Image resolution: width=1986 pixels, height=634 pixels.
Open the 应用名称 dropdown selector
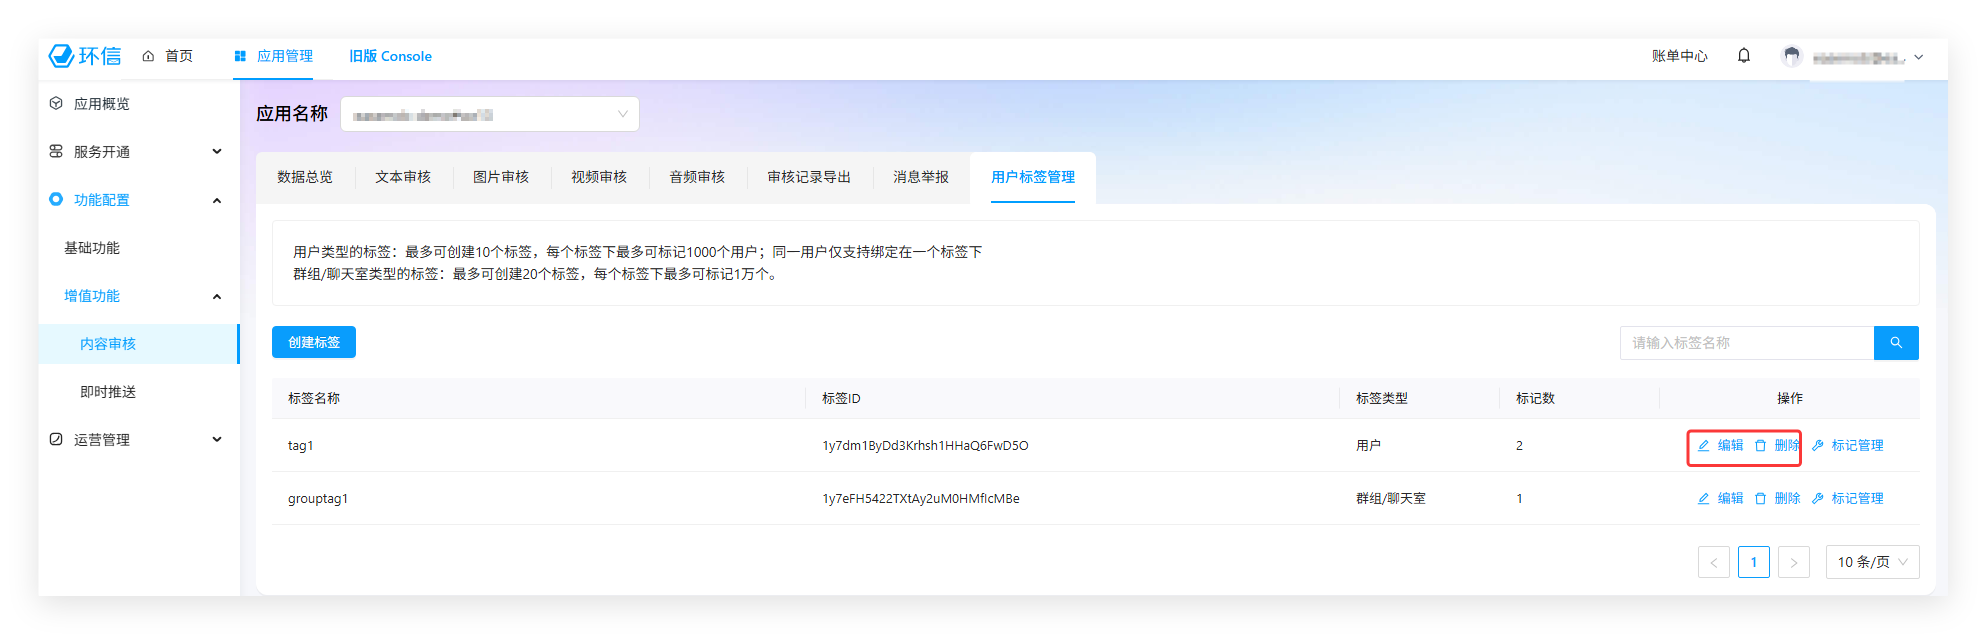tap(489, 114)
